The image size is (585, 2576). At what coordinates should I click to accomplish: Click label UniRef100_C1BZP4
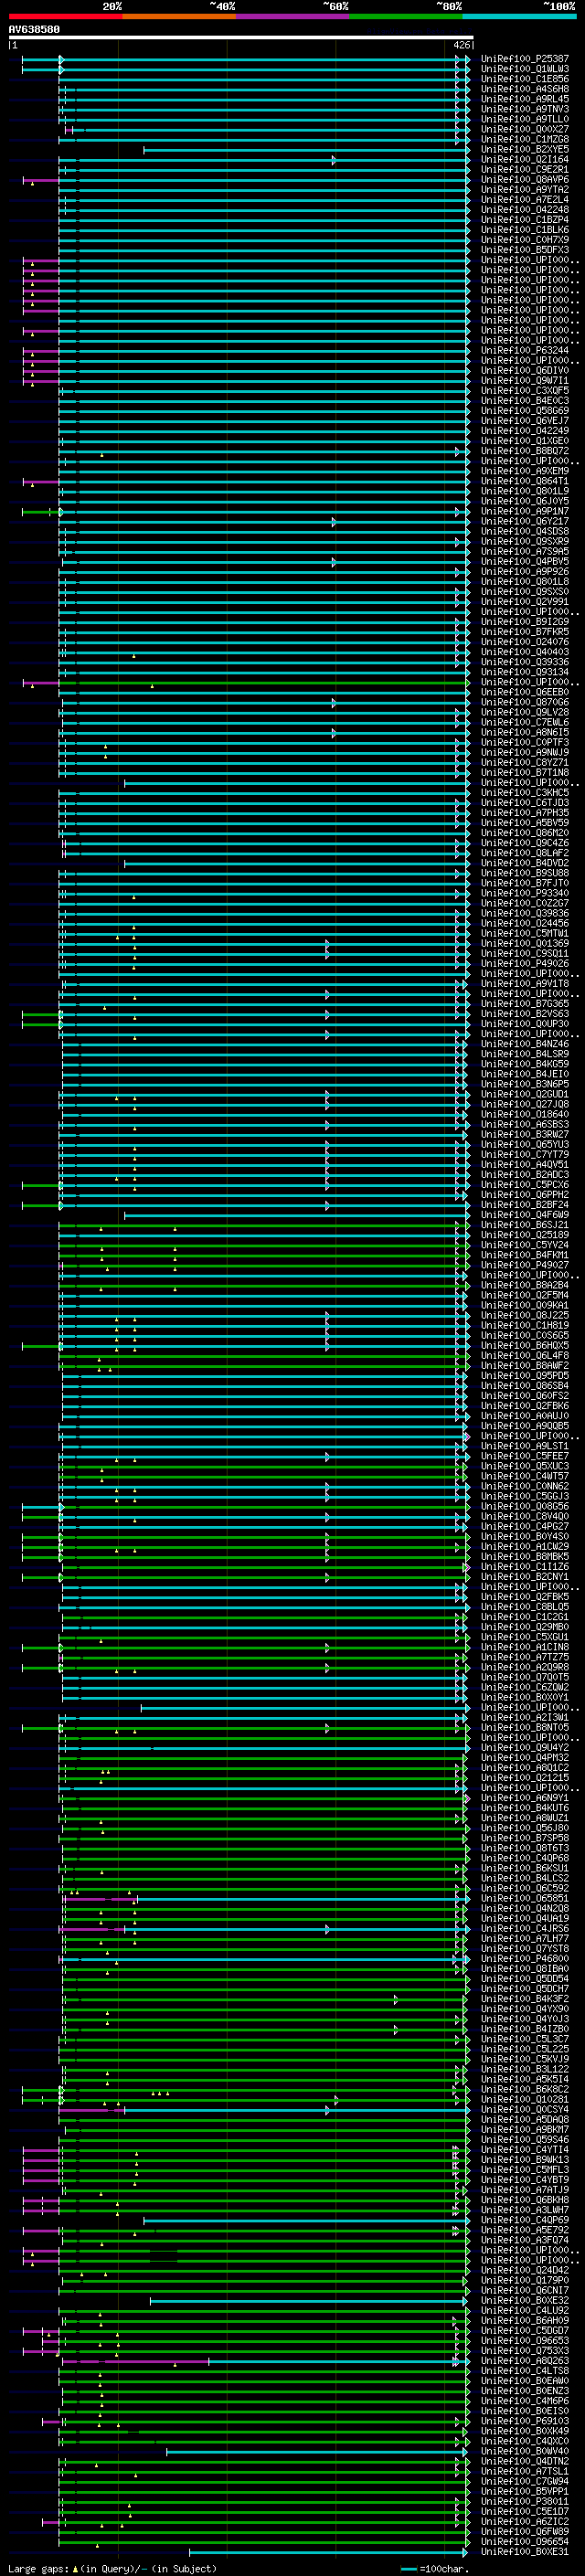pos(524,219)
